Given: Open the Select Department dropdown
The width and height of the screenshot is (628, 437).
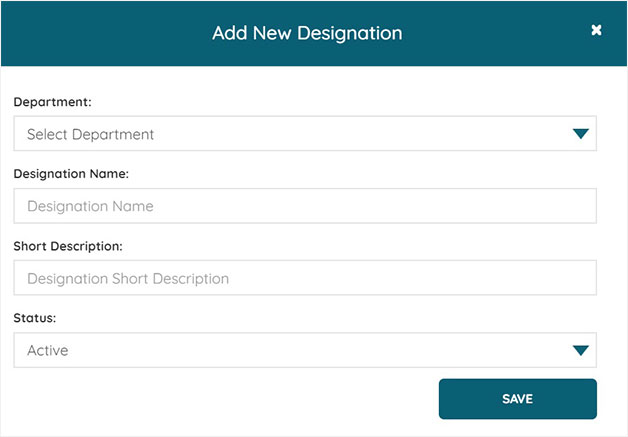Looking at the screenshot, I should pyautogui.click(x=305, y=134).
